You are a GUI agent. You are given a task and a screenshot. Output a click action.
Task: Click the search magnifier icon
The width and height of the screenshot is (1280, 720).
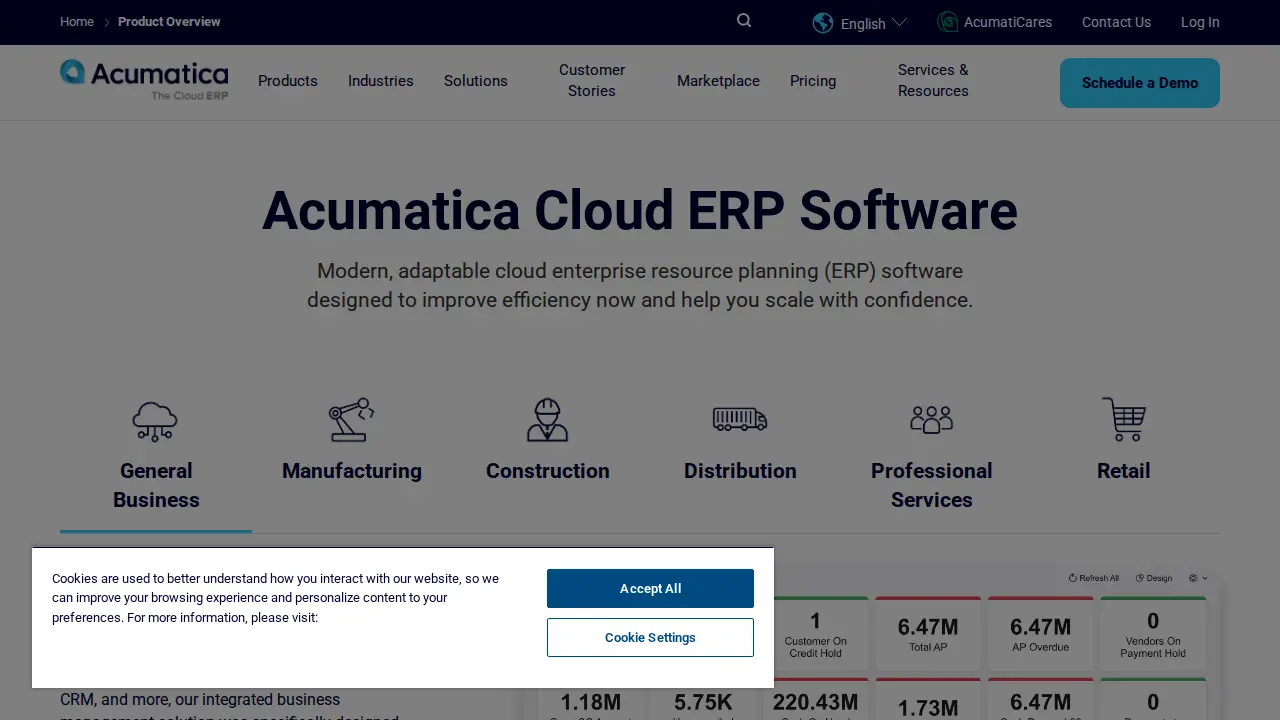pos(744,21)
